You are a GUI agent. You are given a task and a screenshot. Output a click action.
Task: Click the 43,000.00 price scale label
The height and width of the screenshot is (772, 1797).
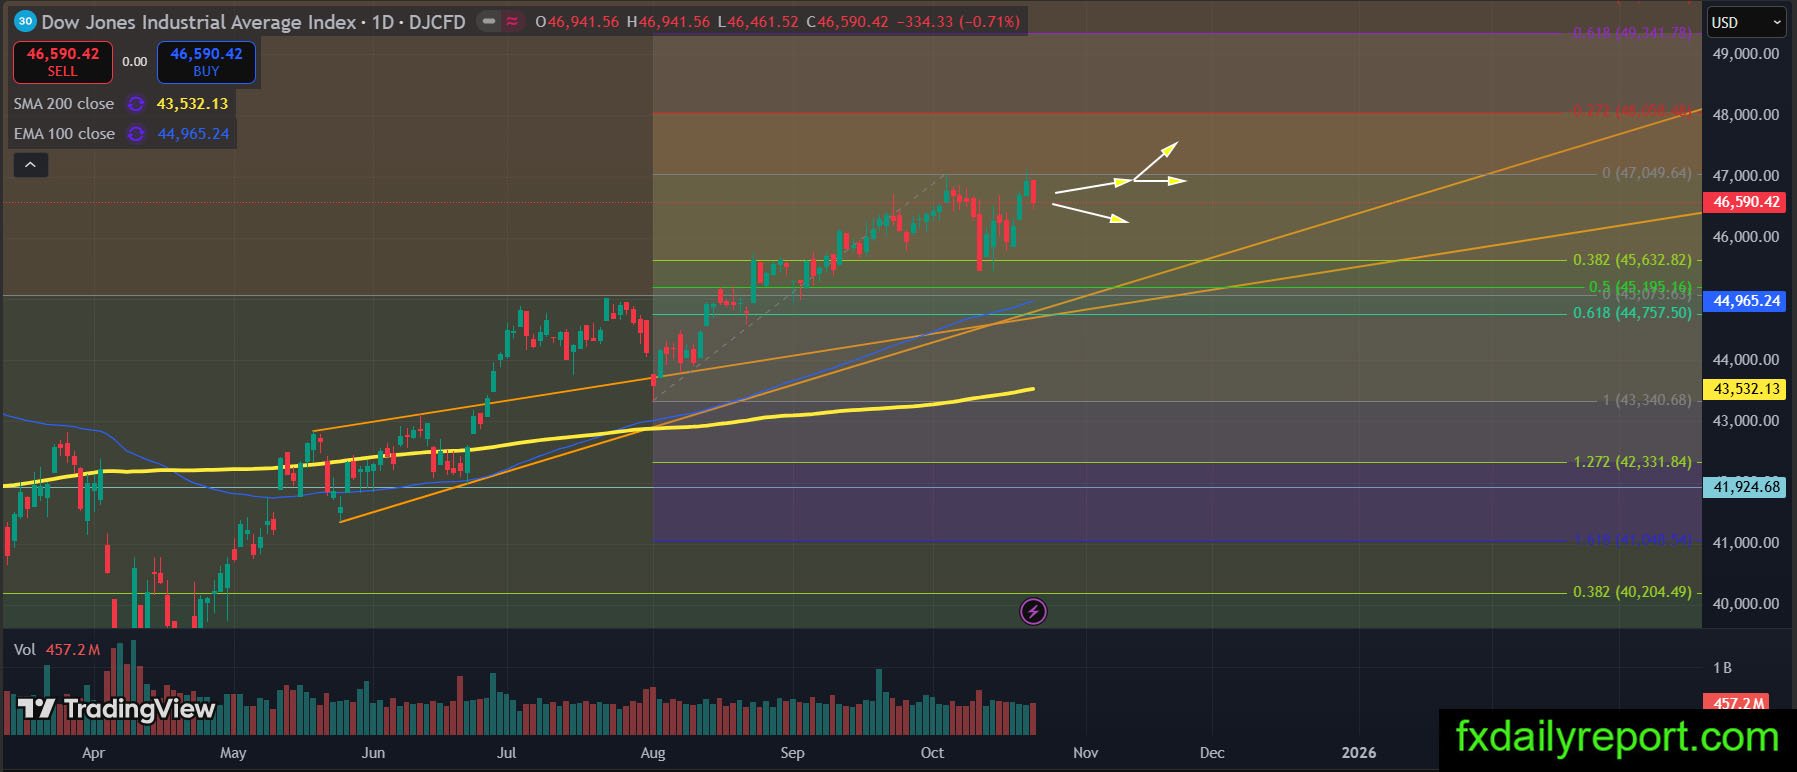(x=1746, y=421)
